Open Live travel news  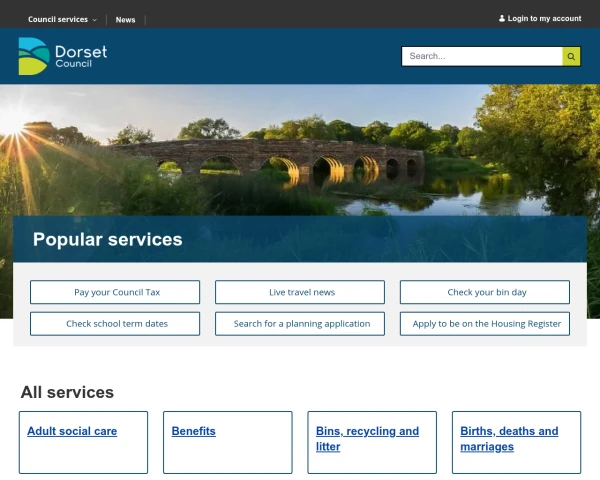[300, 292]
